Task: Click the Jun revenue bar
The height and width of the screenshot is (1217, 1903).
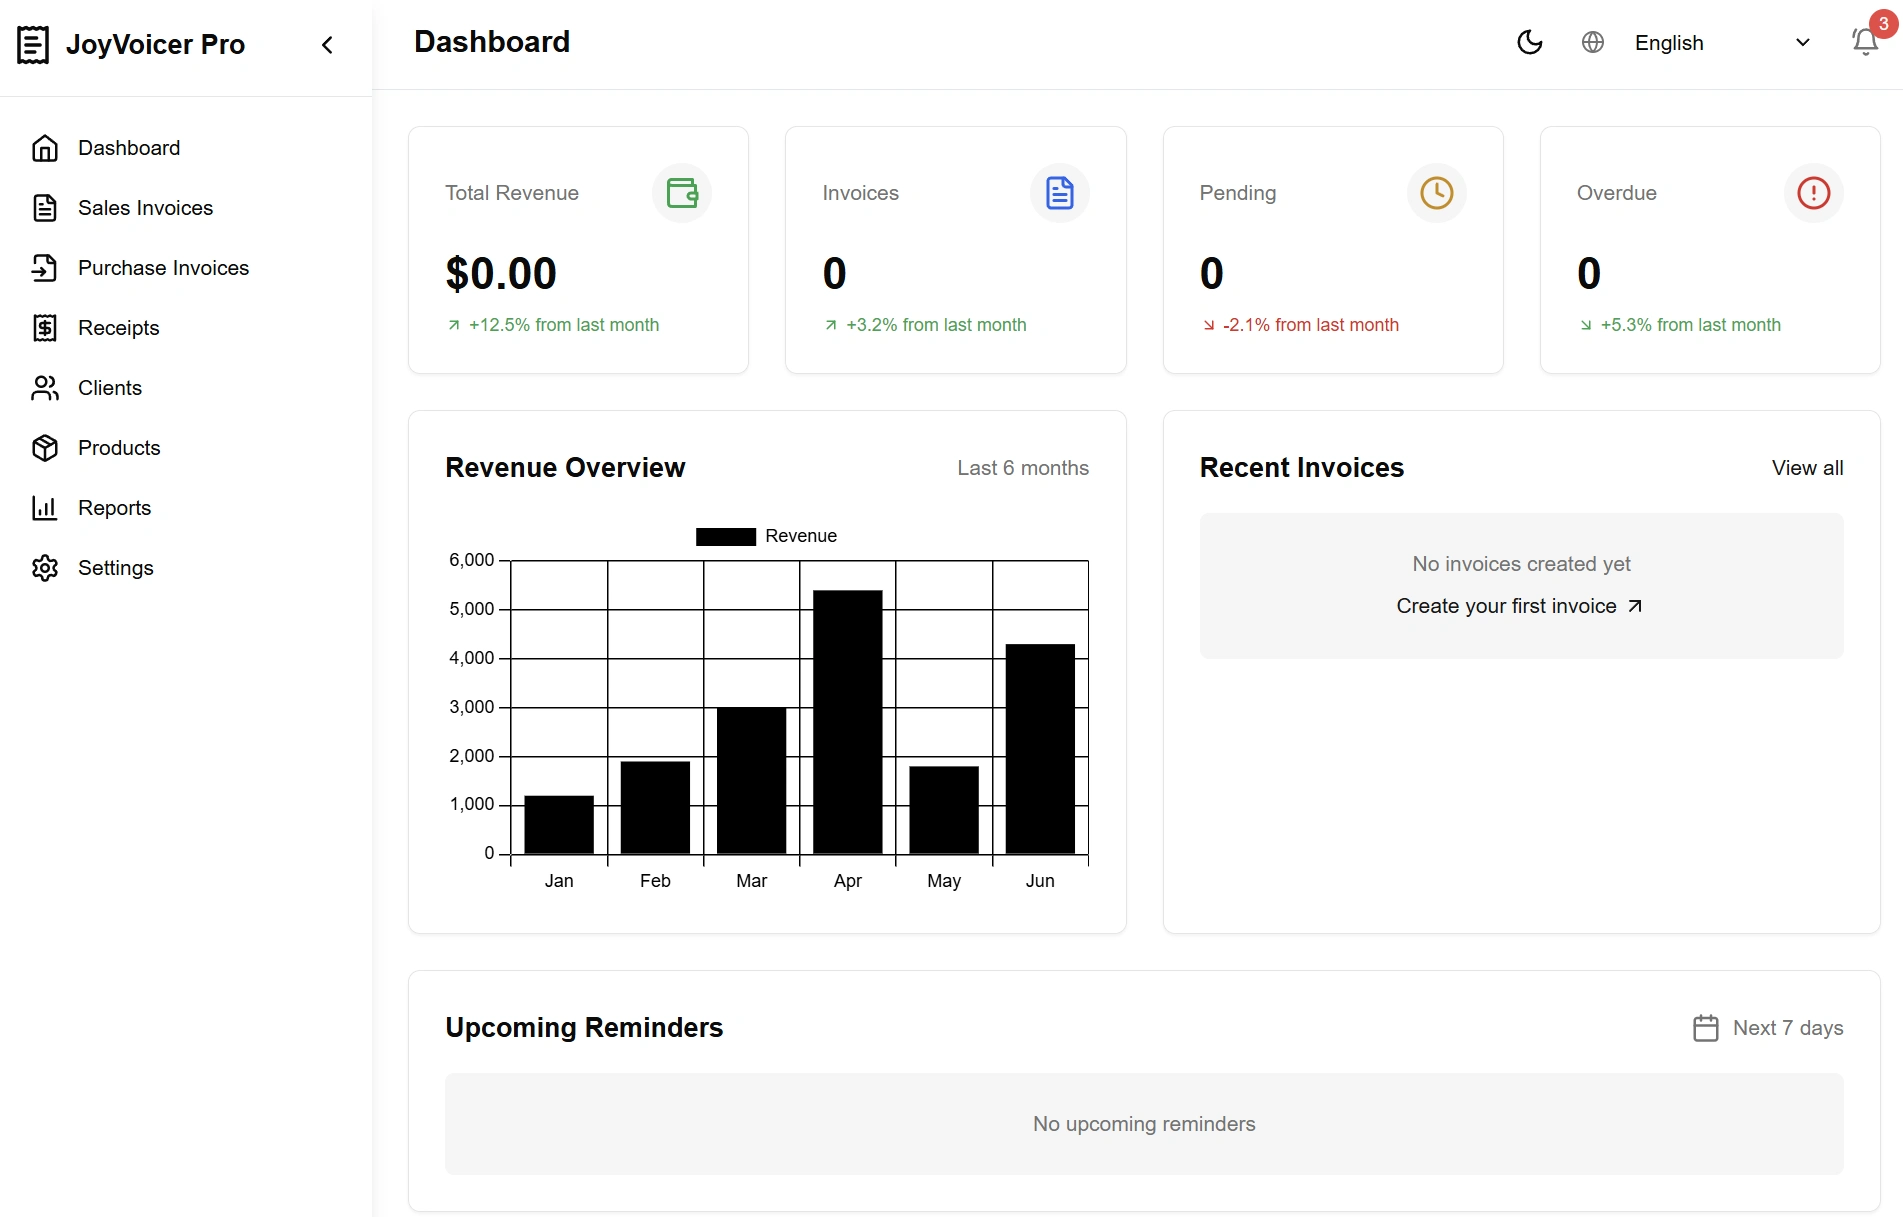Action: coord(1040,749)
